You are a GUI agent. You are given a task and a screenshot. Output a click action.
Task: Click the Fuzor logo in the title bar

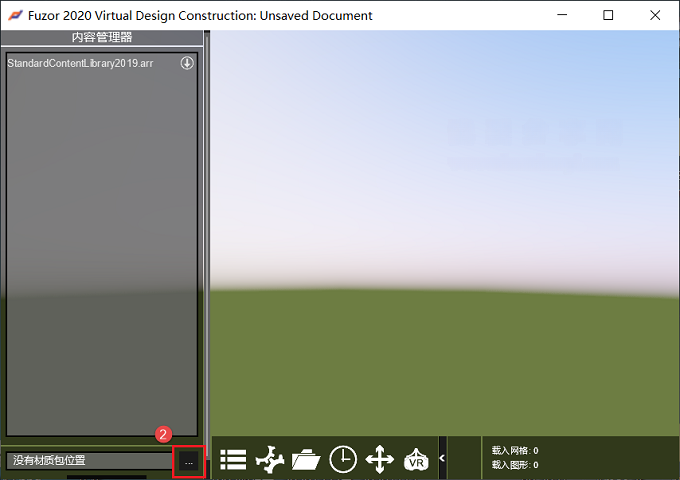[15, 16]
